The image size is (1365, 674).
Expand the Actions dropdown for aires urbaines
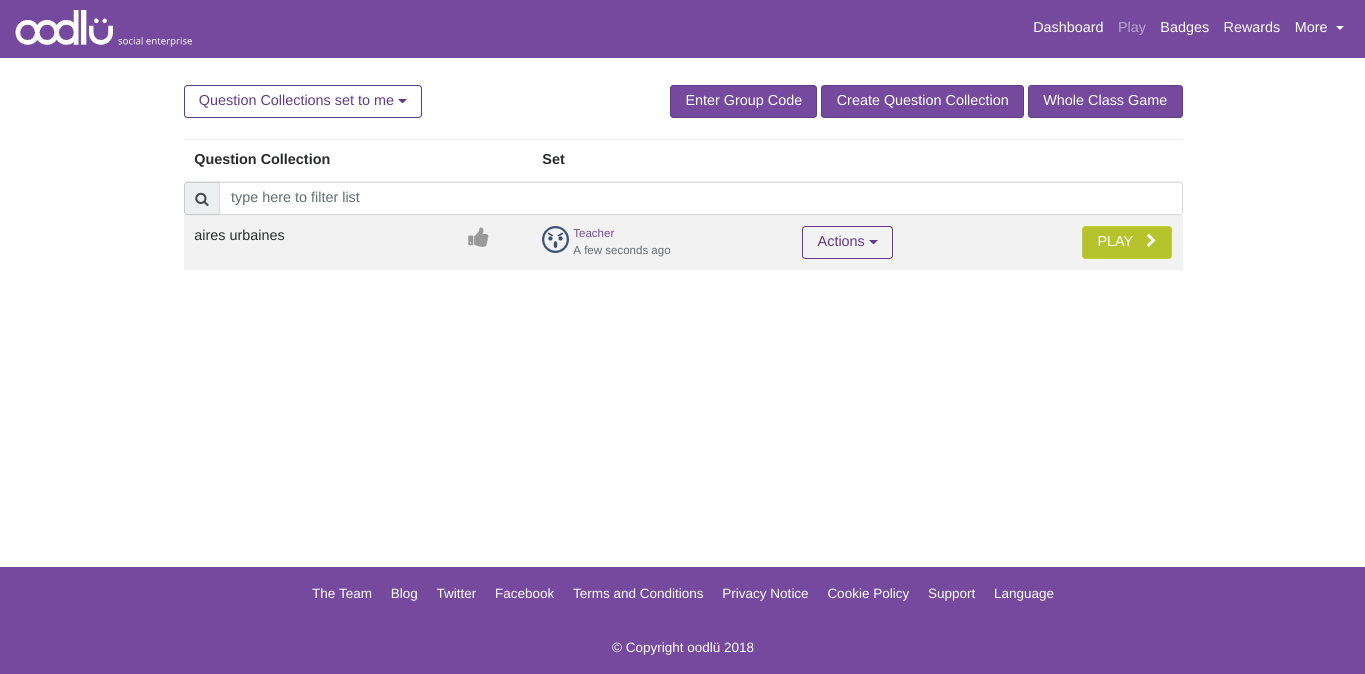point(847,242)
